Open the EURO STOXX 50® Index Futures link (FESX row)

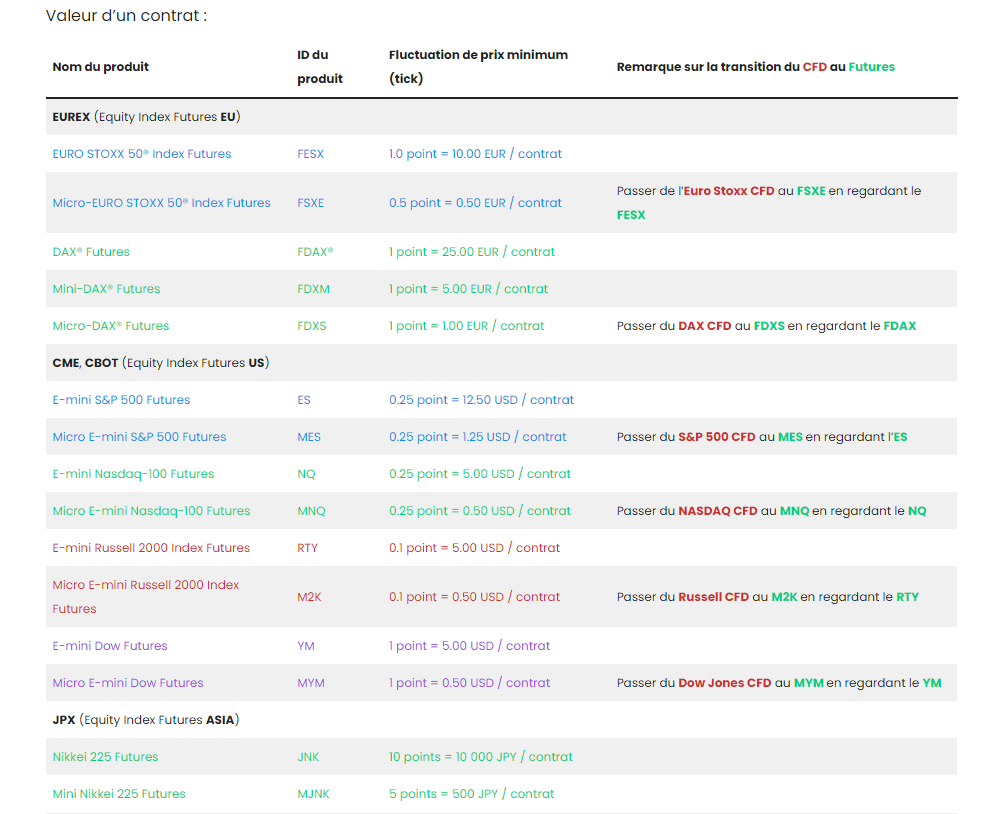tap(142, 154)
